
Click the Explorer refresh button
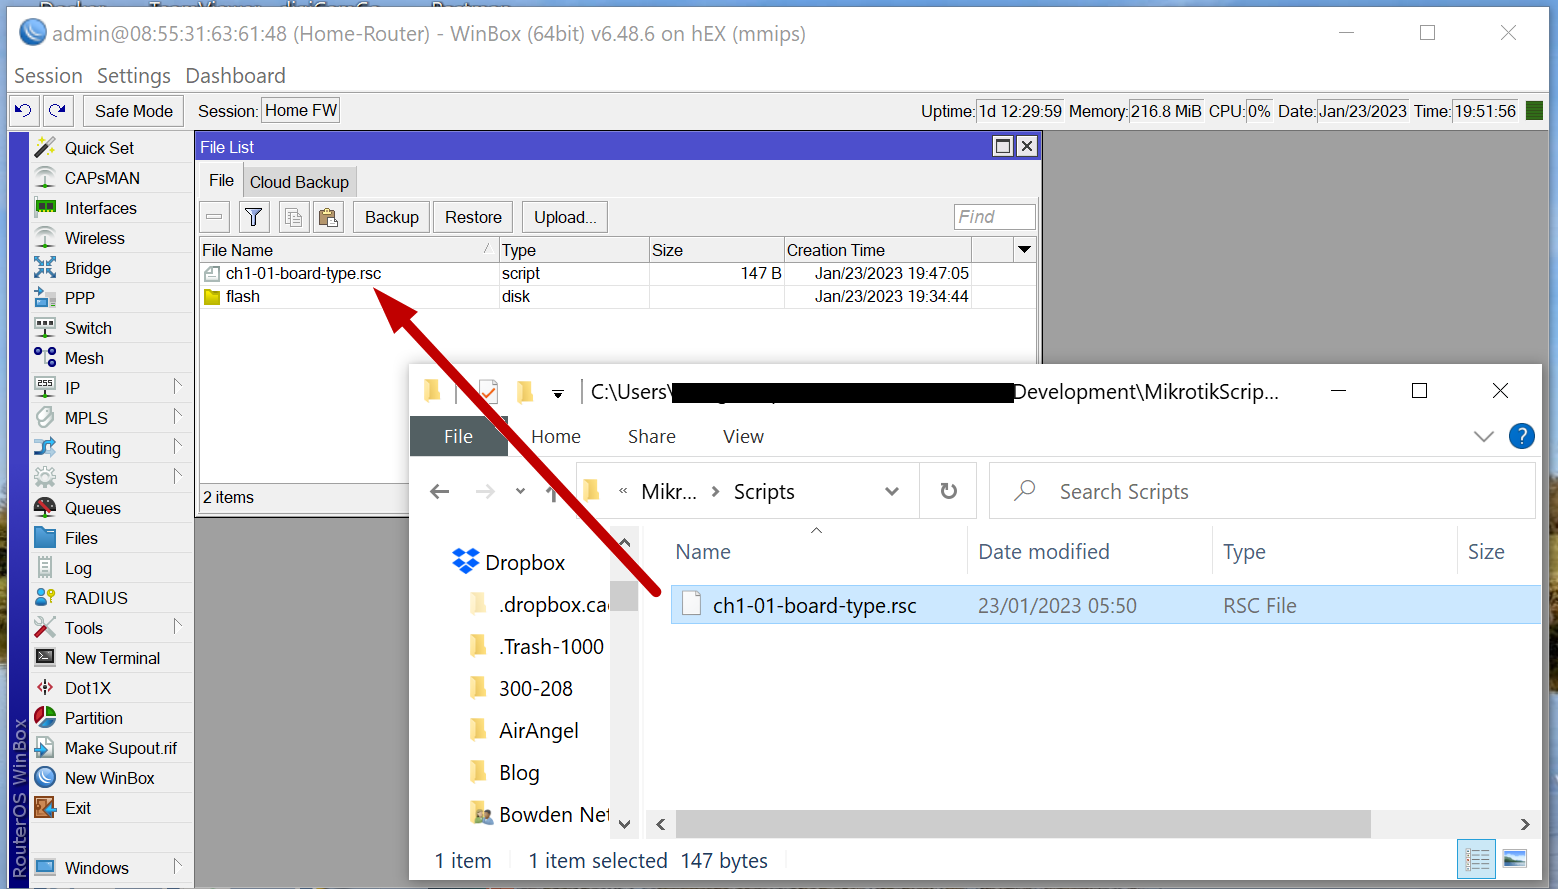[x=948, y=491]
